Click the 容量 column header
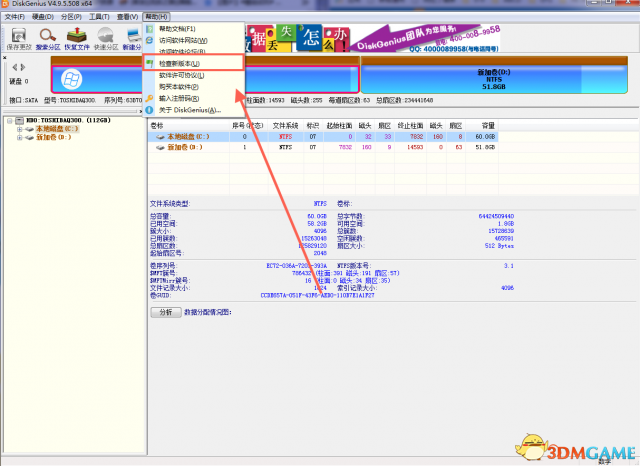 [482, 126]
